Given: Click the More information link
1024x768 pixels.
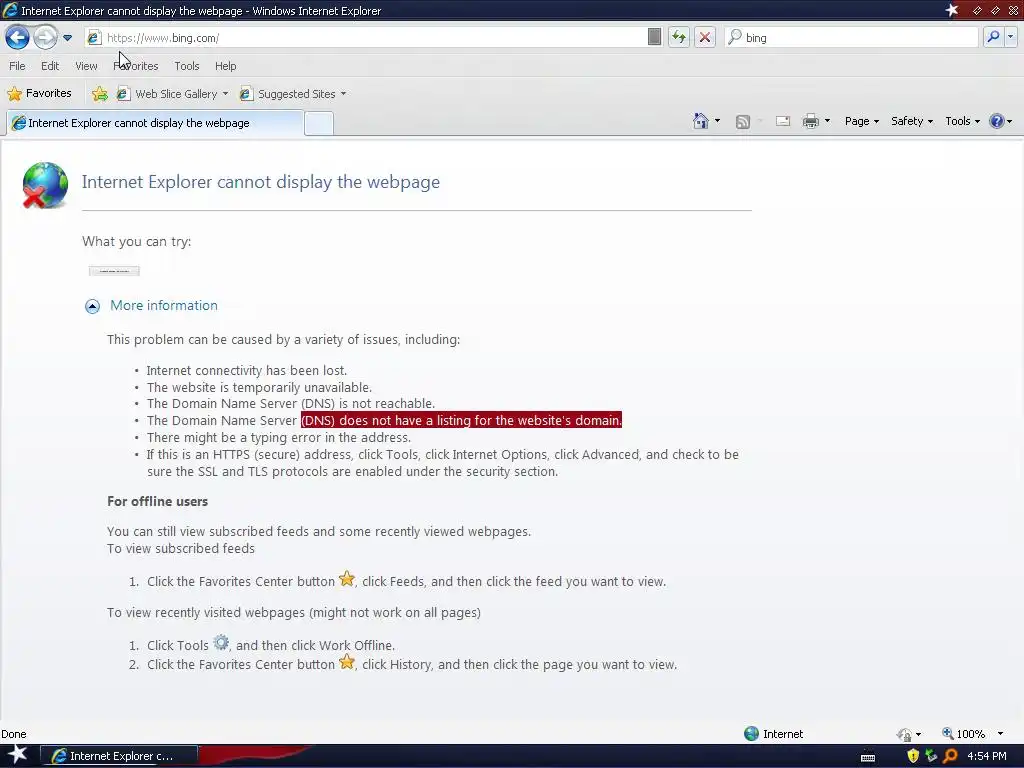Looking at the screenshot, I should click(x=163, y=306).
